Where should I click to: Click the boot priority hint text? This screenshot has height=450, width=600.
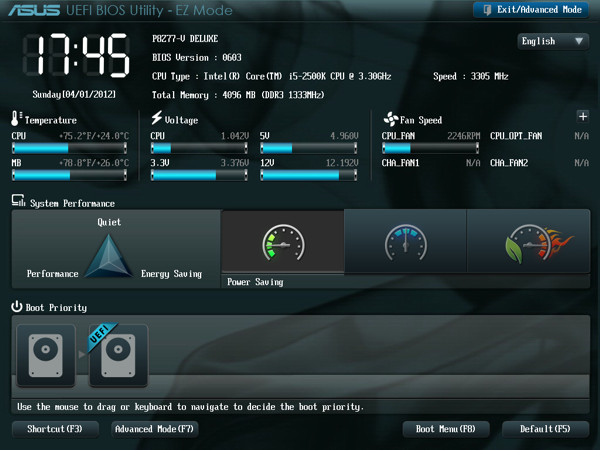coord(190,406)
